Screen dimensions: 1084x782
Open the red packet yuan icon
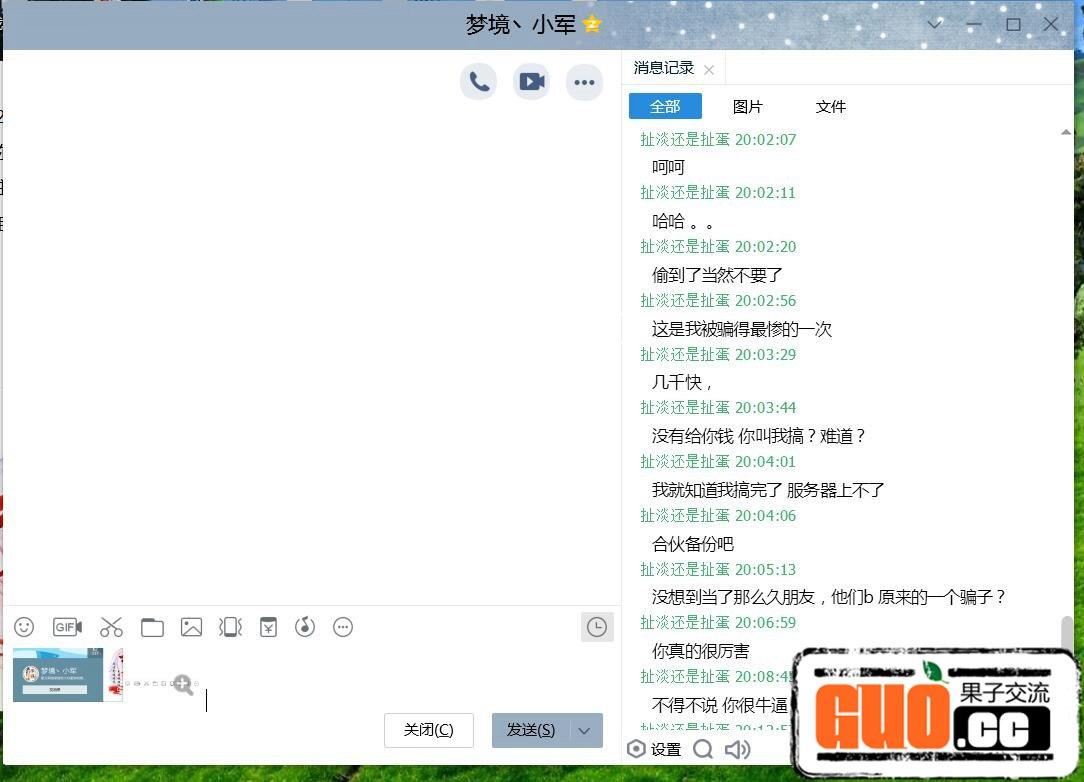click(268, 627)
